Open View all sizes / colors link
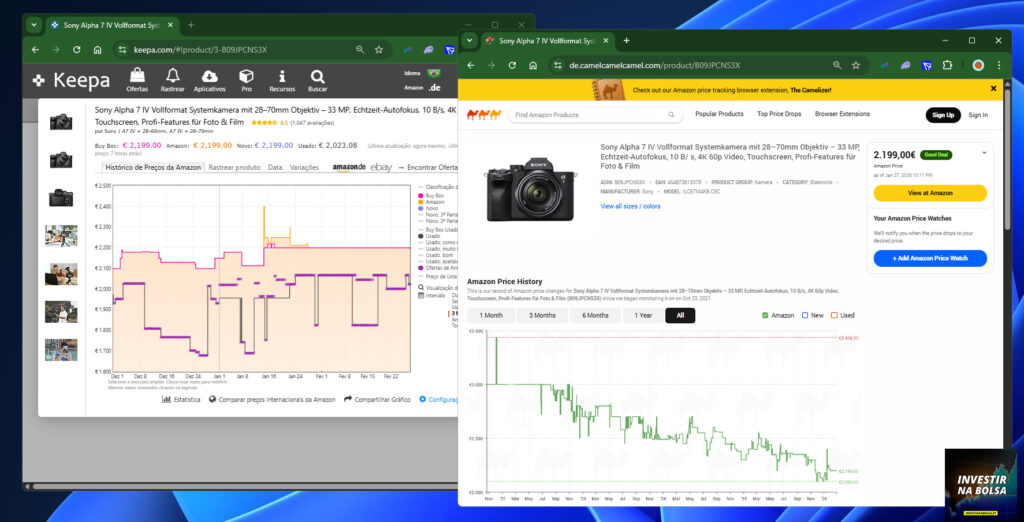This screenshot has width=1024, height=522. click(x=630, y=206)
